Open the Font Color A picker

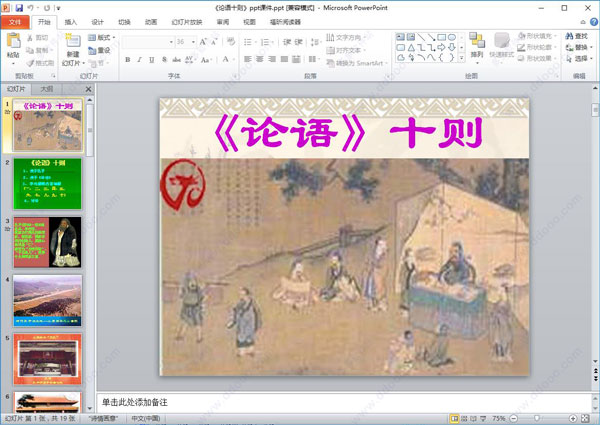[x=225, y=59]
